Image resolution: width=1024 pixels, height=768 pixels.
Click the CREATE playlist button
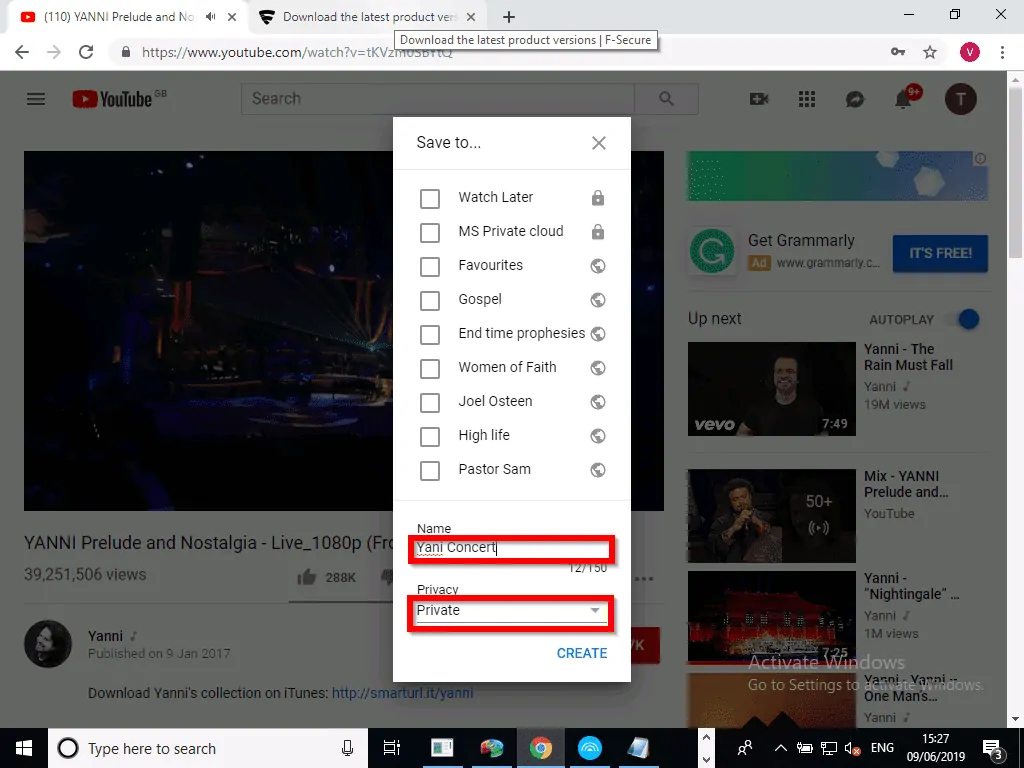pos(582,652)
